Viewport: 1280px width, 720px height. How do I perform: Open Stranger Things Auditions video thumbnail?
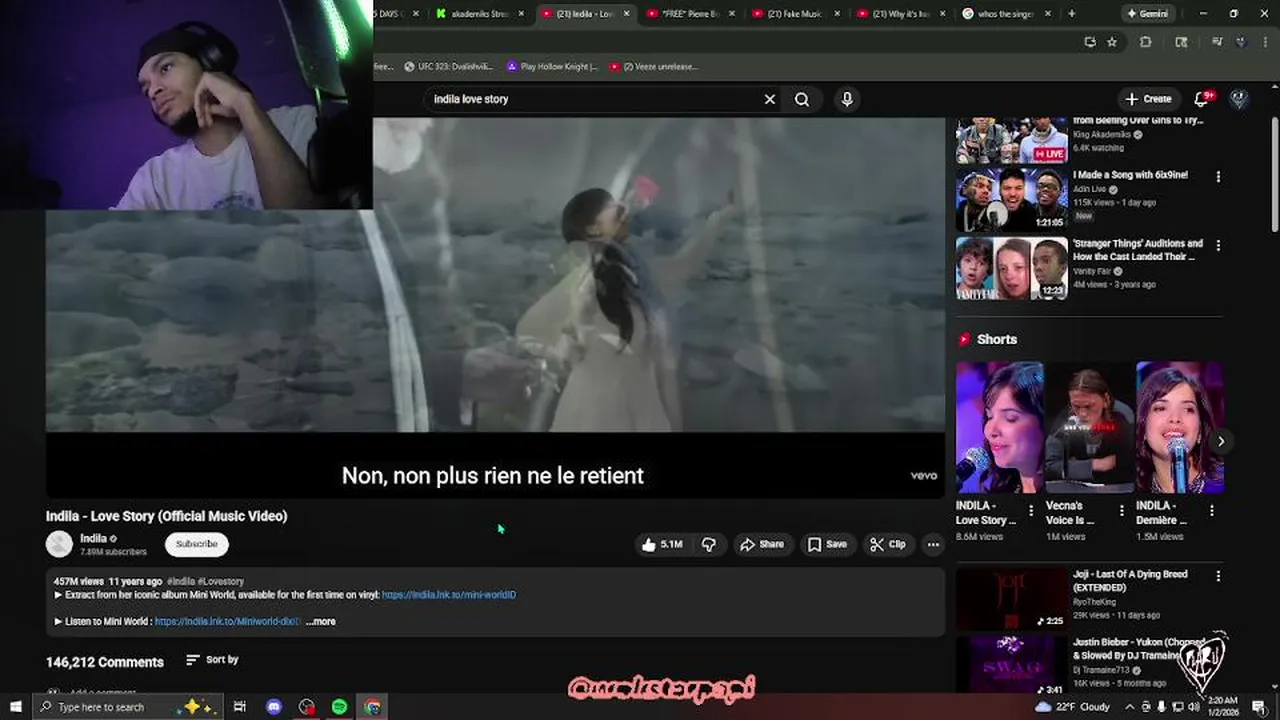(1011, 268)
